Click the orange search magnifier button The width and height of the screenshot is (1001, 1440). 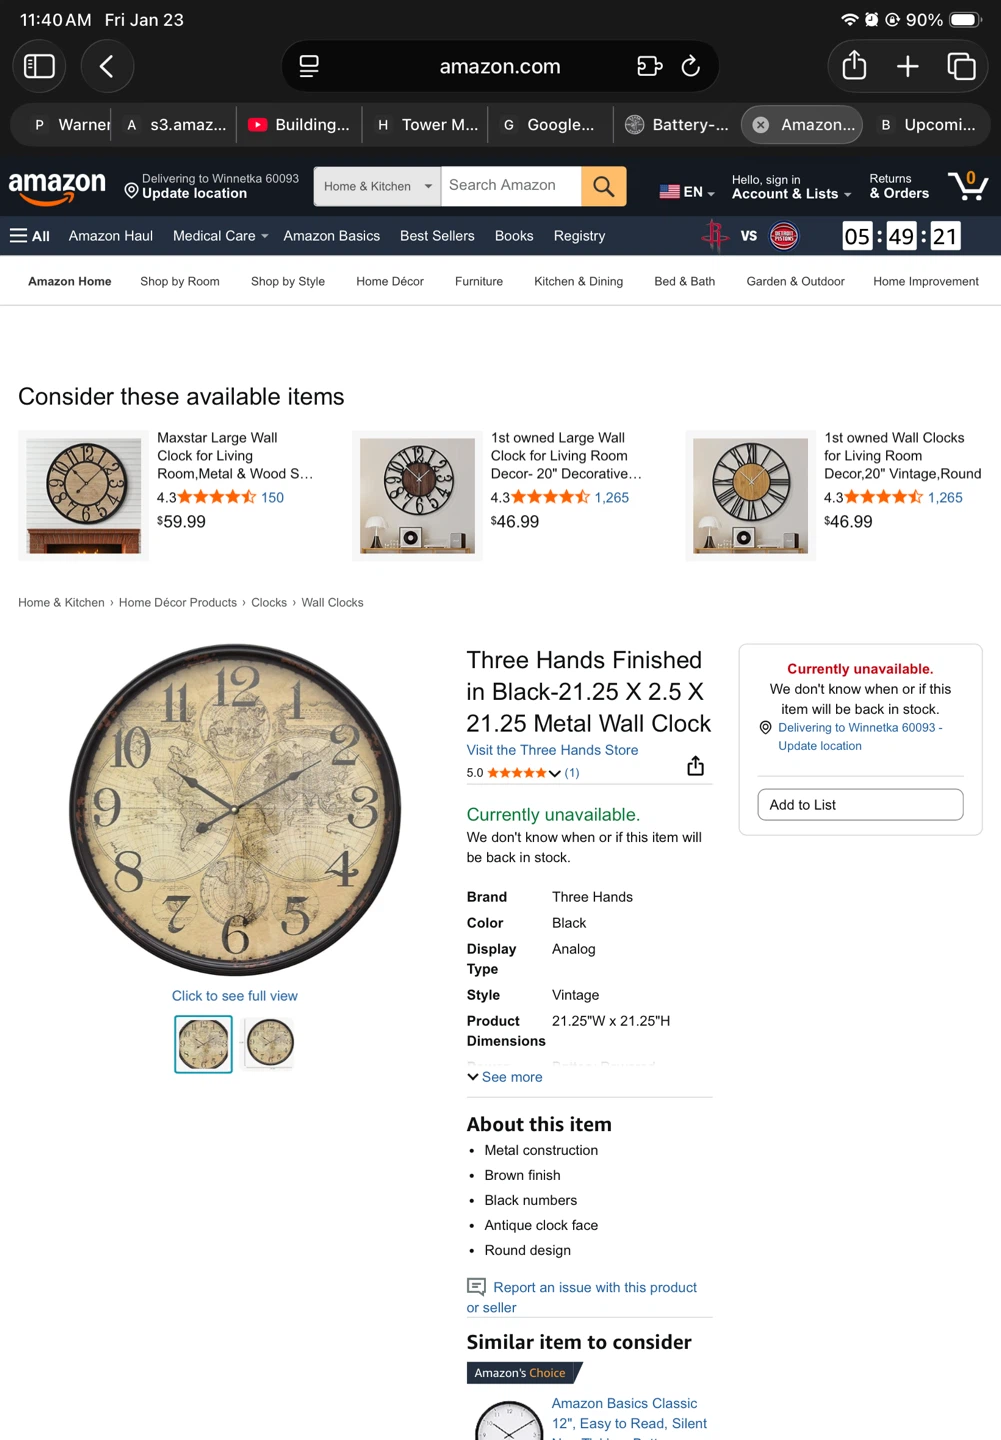click(x=604, y=186)
